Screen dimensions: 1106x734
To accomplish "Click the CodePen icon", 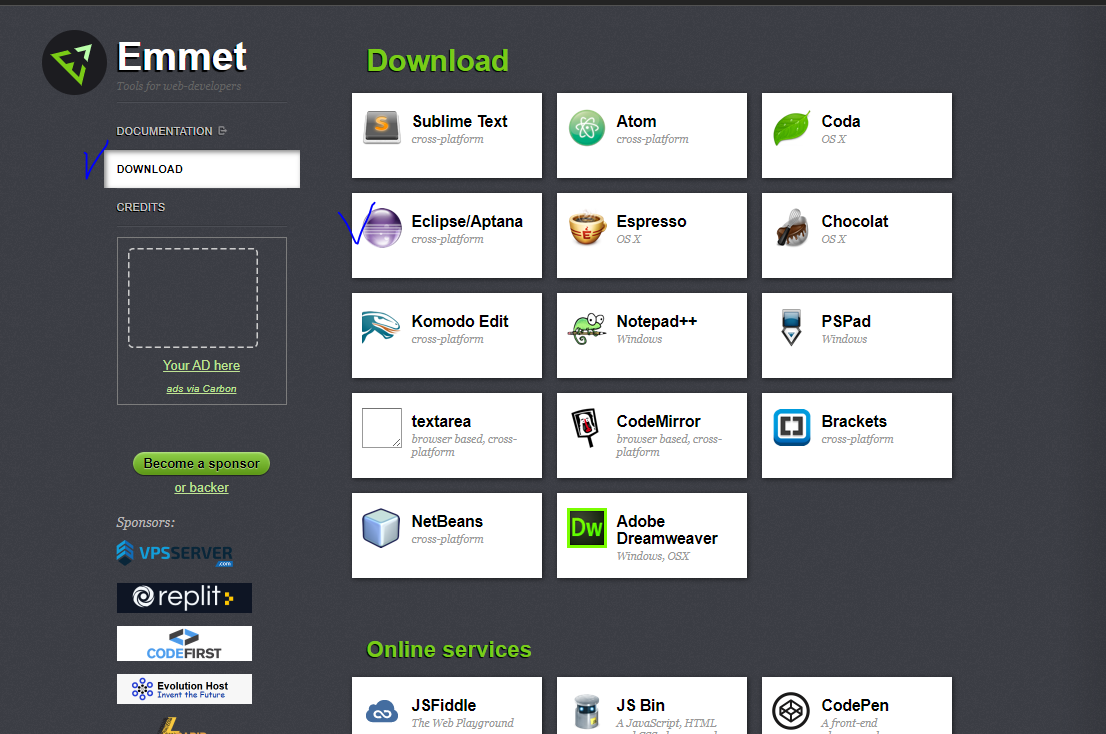I will (791, 711).
